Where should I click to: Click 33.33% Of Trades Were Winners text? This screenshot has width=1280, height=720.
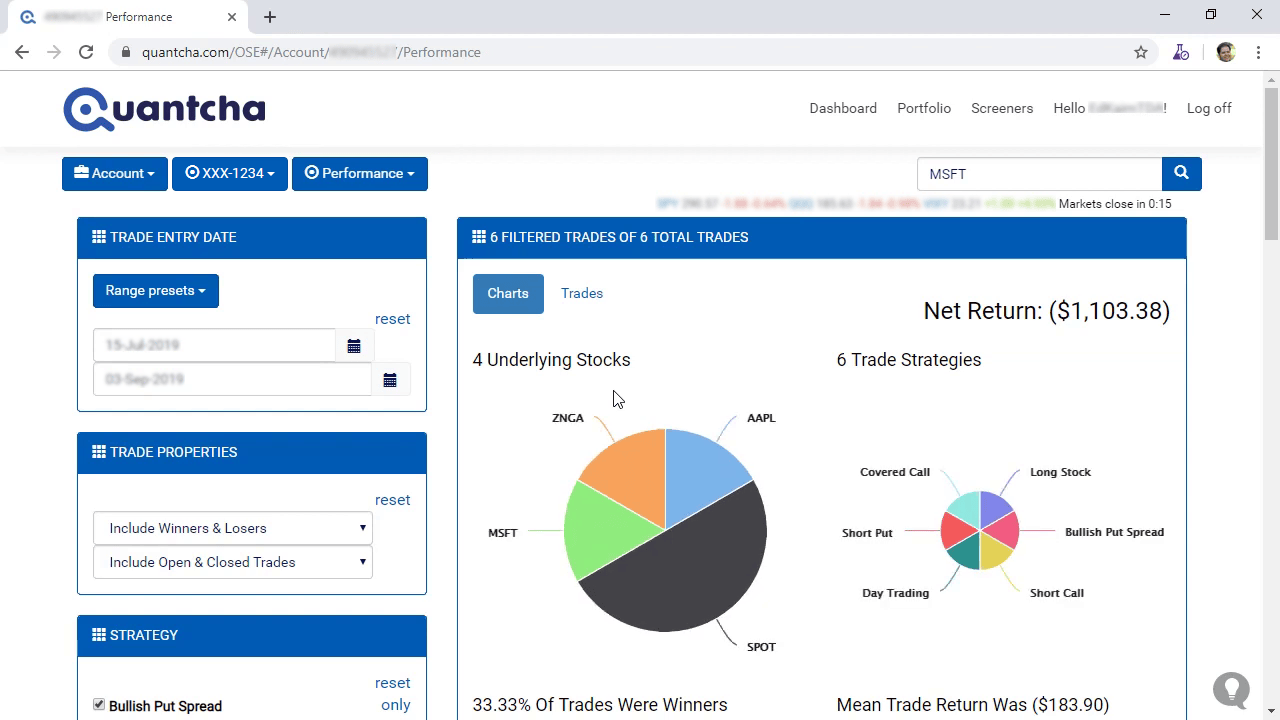coord(600,705)
